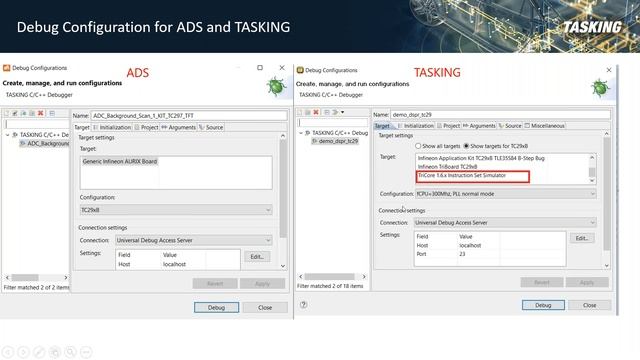640x360 pixels.
Task: Click Close button in ADS dialog
Action: [265, 307]
